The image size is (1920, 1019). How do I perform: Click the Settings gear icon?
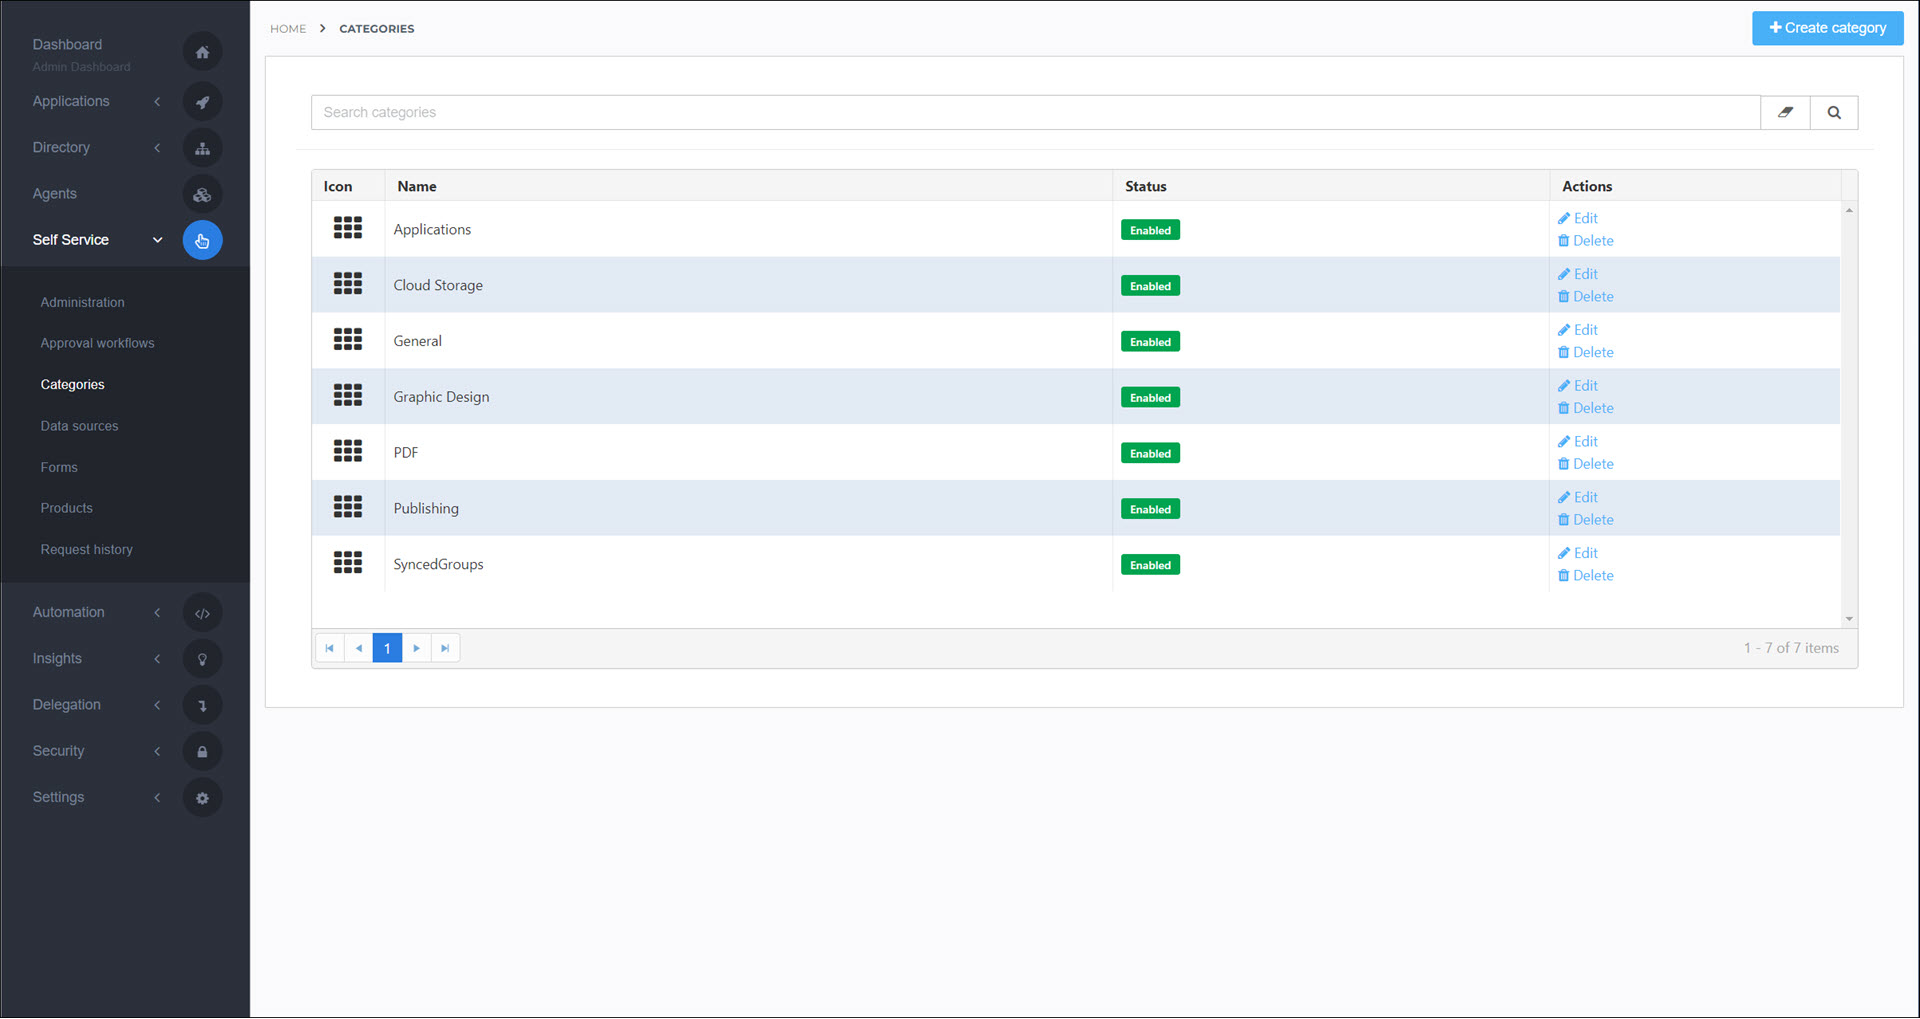[202, 798]
